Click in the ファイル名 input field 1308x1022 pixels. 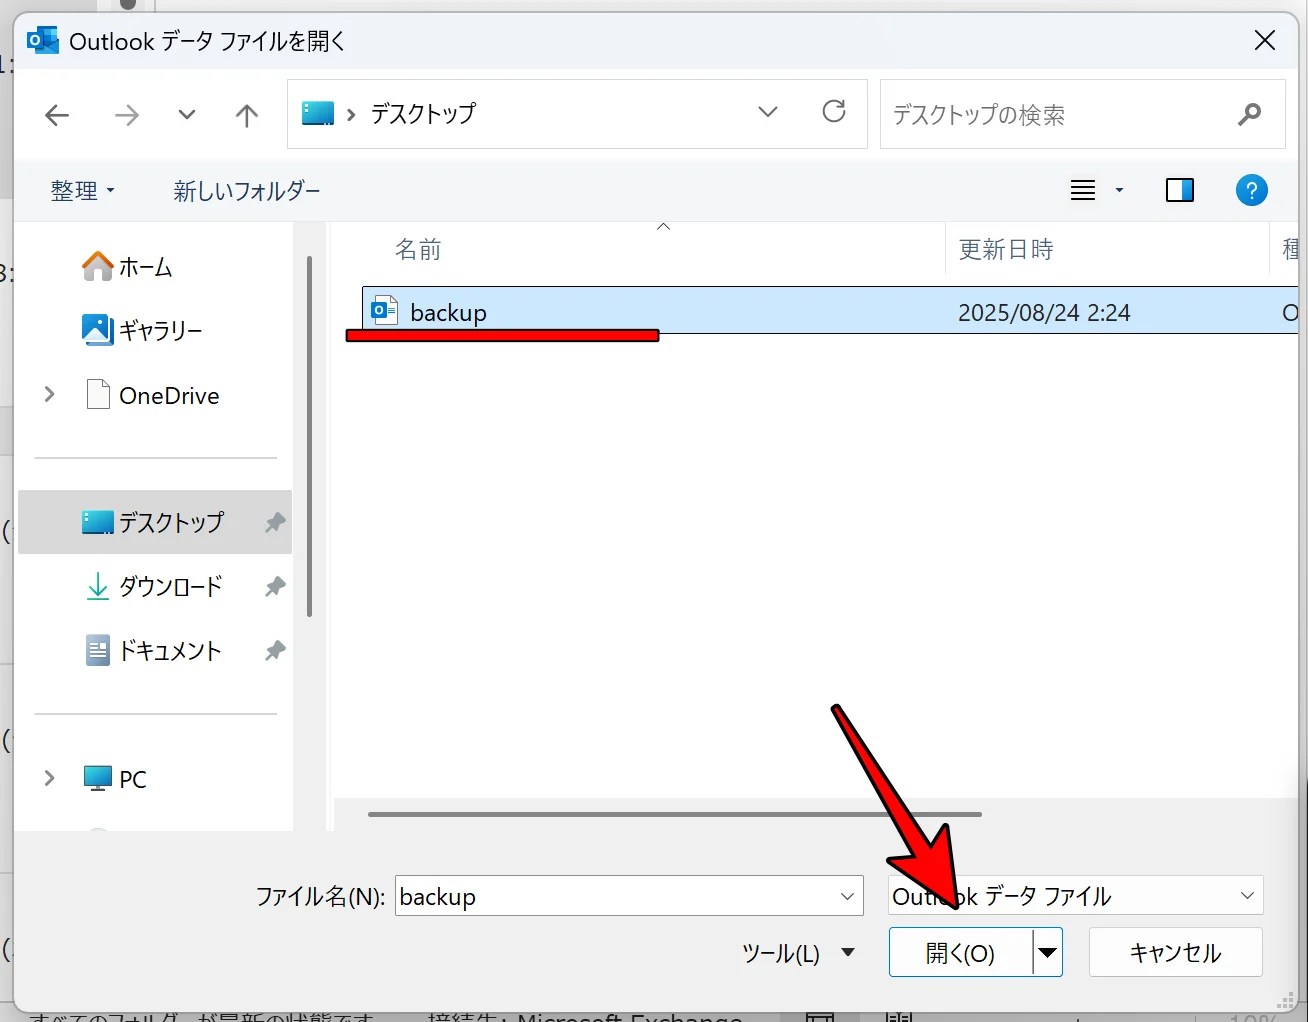(629, 896)
